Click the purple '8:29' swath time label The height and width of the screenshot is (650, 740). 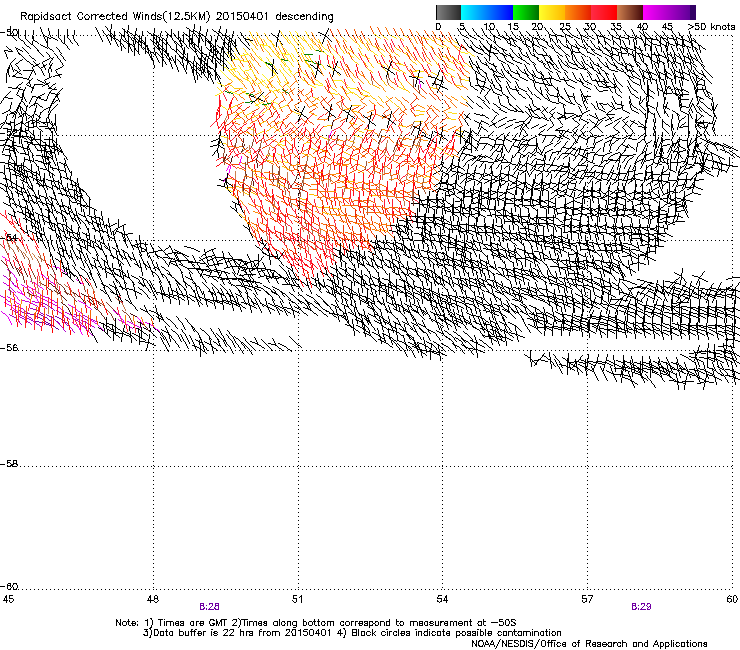[x=641, y=607]
